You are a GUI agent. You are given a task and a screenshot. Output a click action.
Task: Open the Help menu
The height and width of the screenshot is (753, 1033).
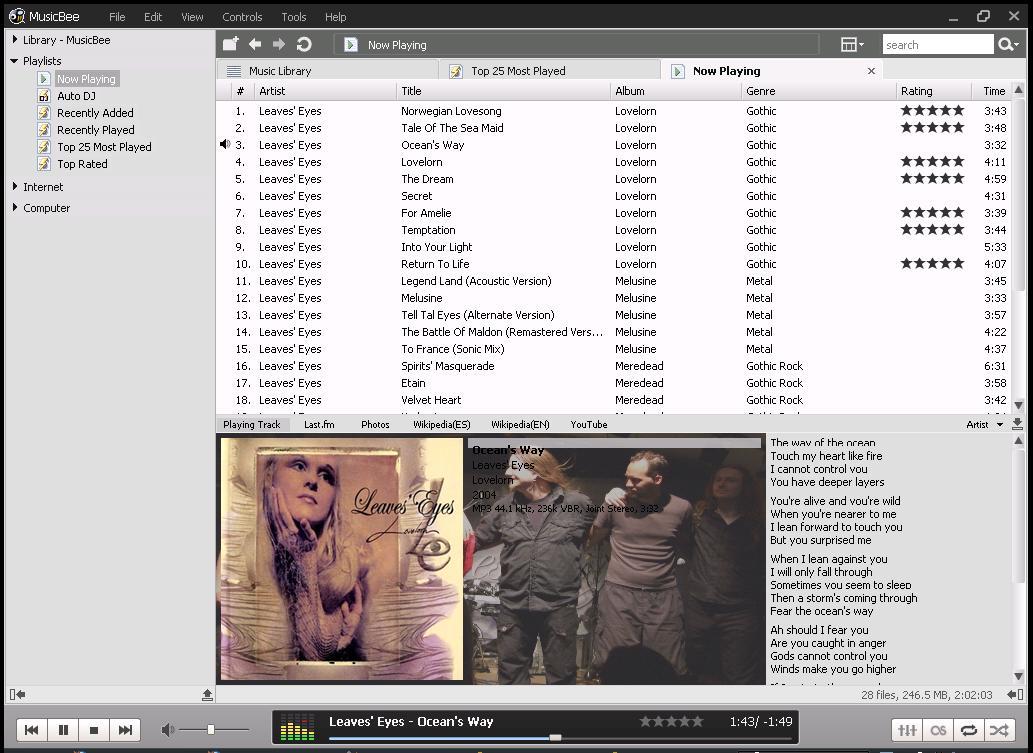(x=335, y=16)
